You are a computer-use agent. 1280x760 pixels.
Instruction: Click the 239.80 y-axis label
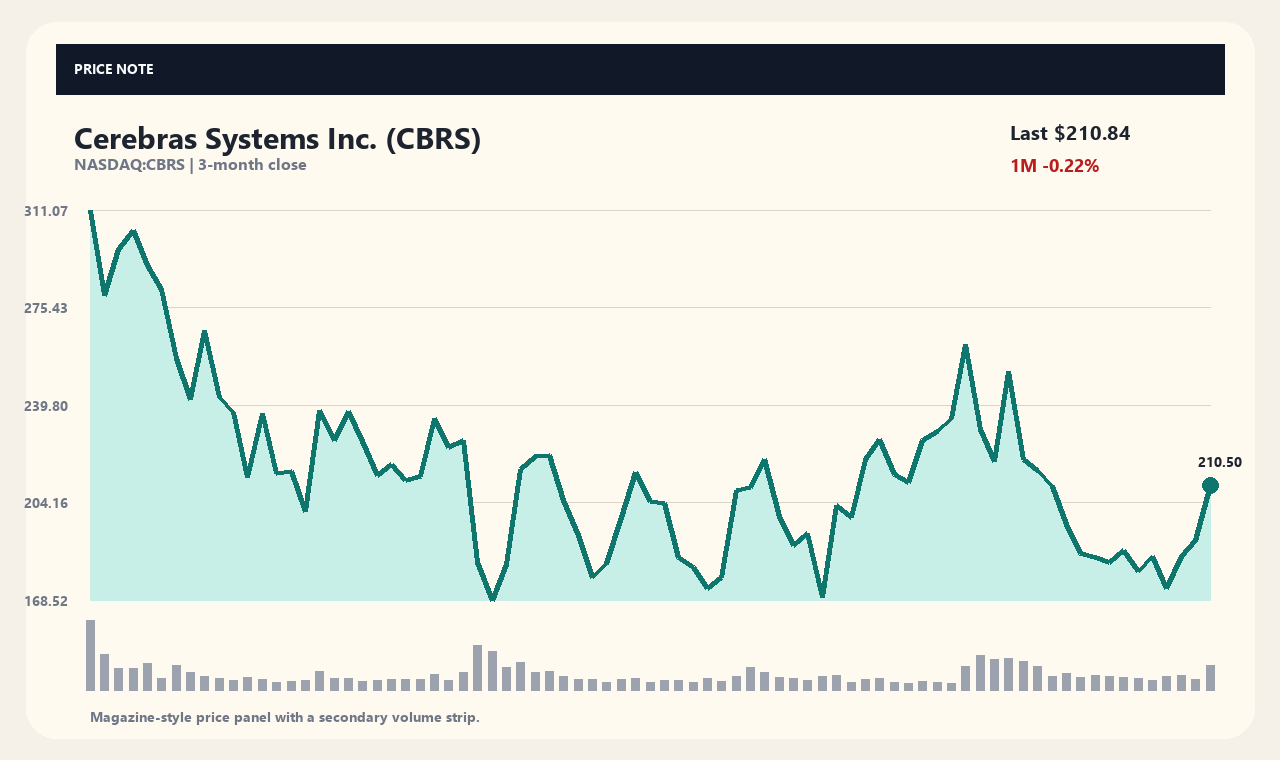[x=46, y=406]
